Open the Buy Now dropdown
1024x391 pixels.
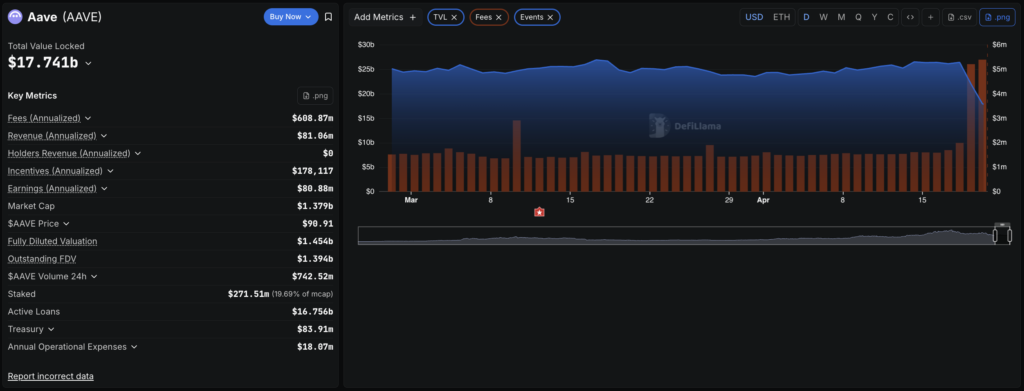coord(291,17)
